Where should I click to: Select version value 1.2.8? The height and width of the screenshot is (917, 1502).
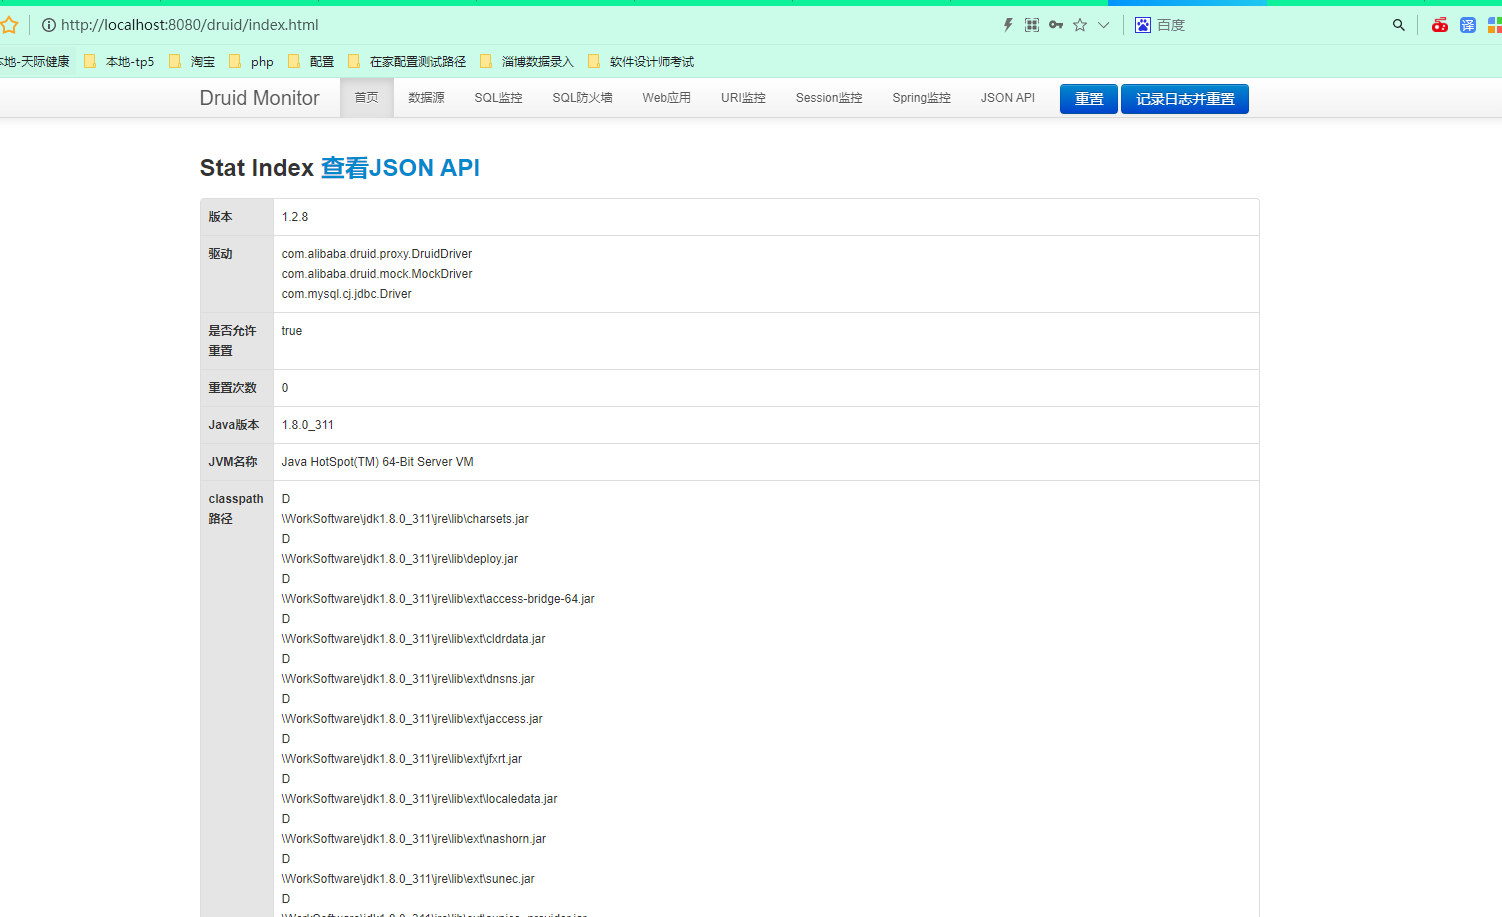tap(295, 217)
